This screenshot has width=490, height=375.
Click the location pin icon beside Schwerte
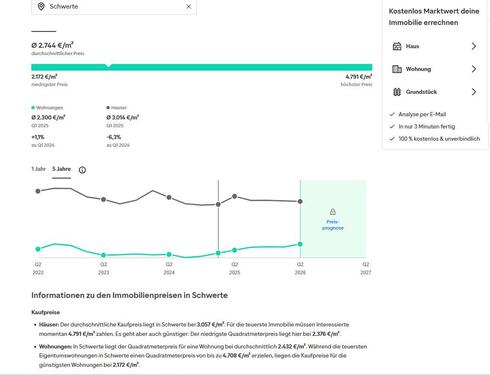41,6
